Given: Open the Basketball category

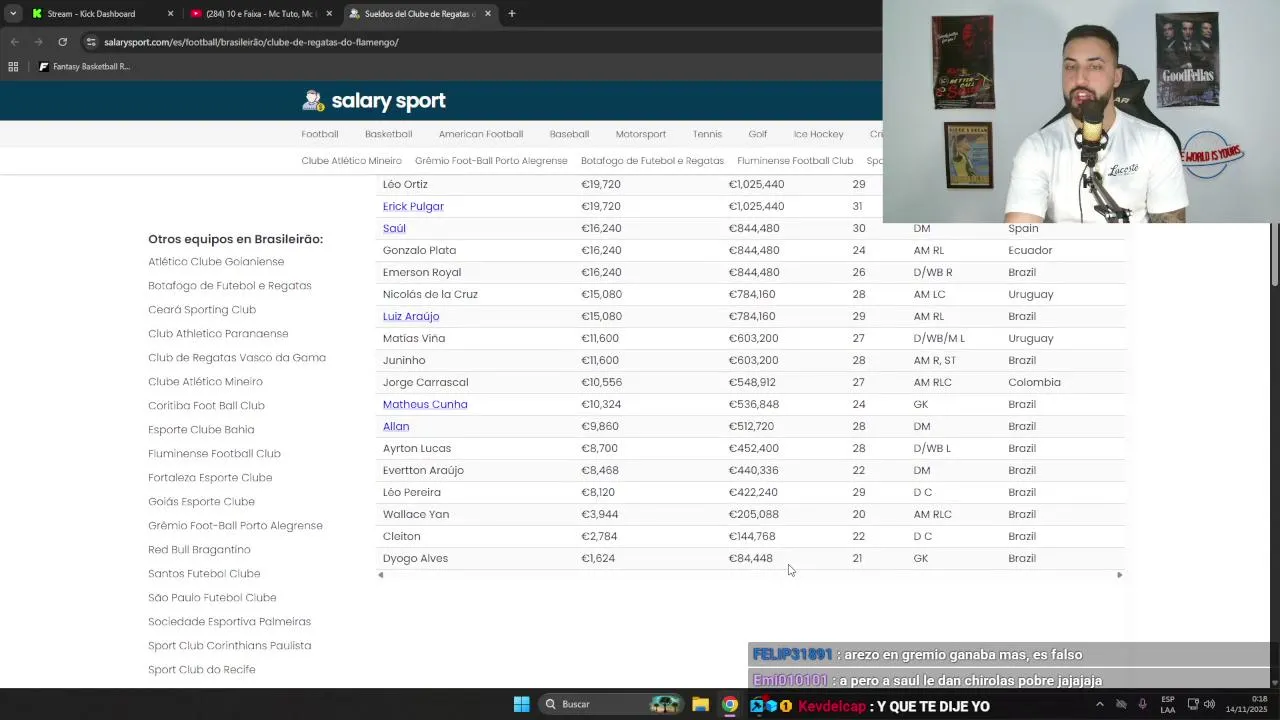Looking at the screenshot, I should pyautogui.click(x=389, y=134).
